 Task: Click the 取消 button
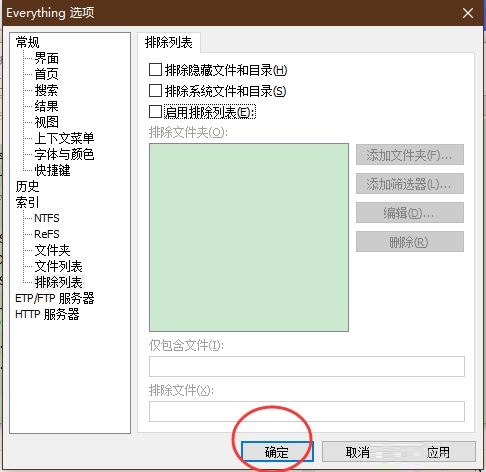(357, 452)
